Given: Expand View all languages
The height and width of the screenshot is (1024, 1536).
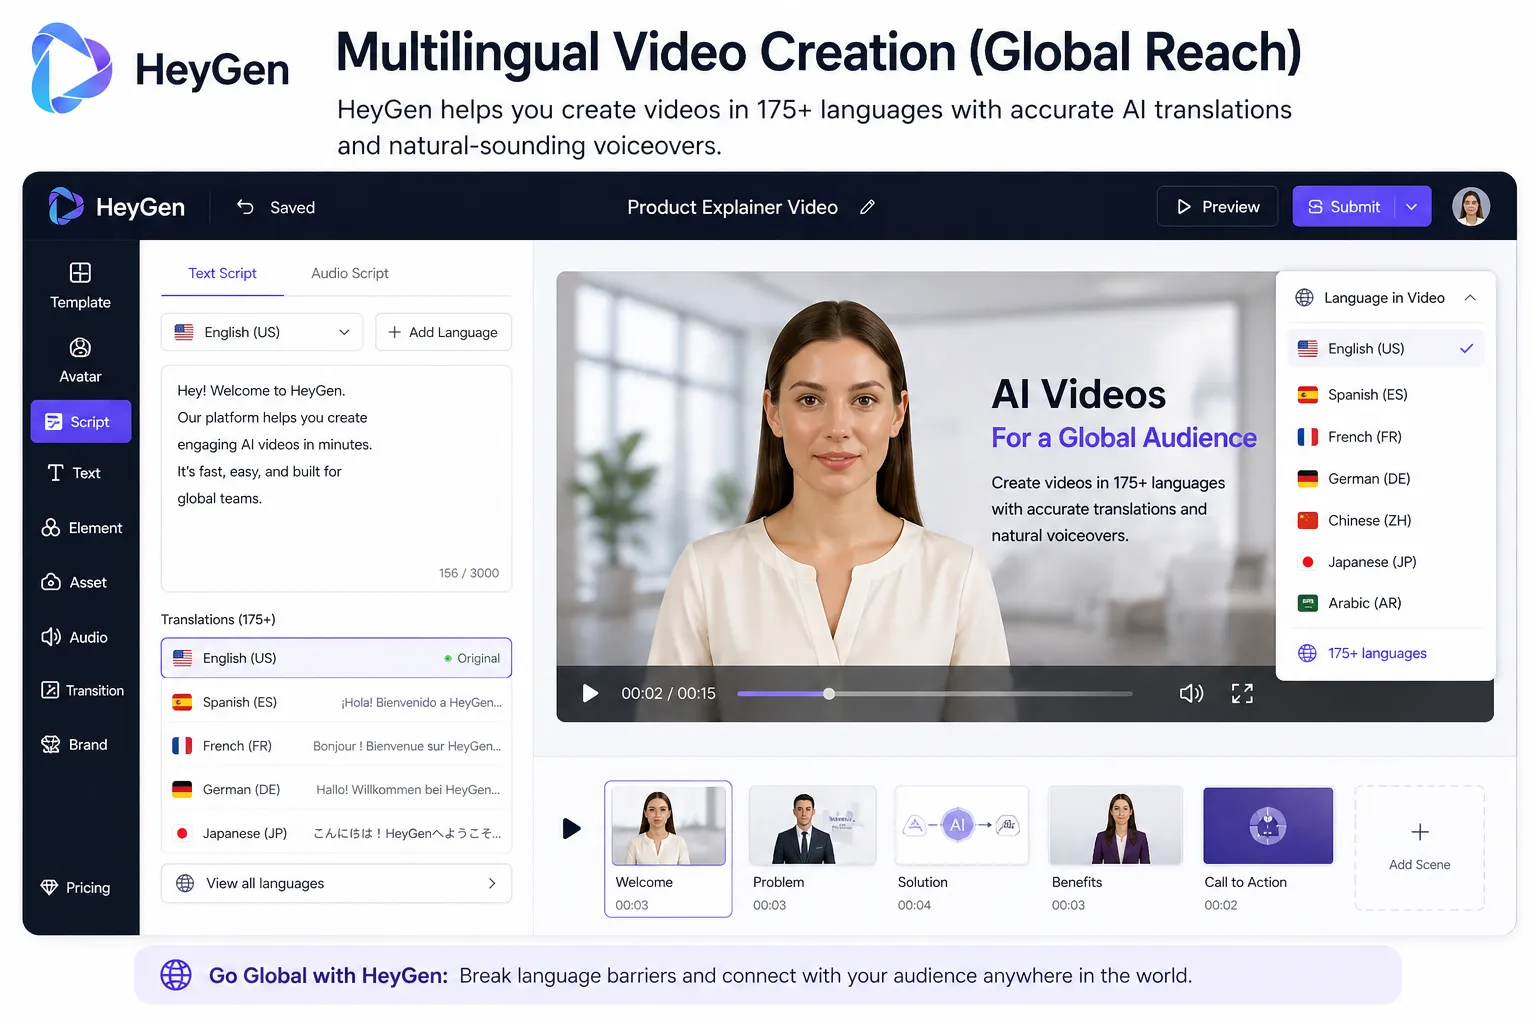Looking at the screenshot, I should click(336, 884).
